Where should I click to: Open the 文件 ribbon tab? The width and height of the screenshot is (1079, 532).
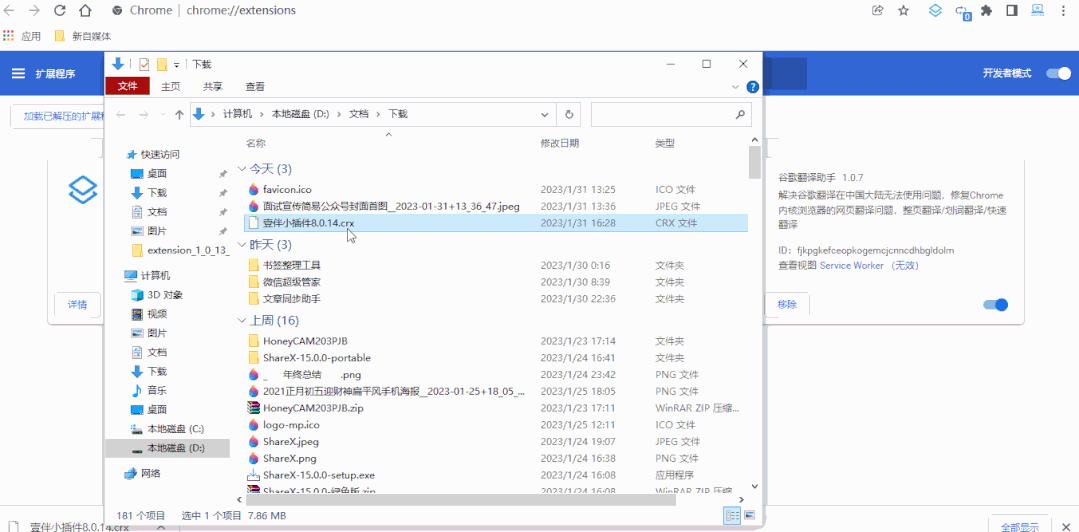127,86
